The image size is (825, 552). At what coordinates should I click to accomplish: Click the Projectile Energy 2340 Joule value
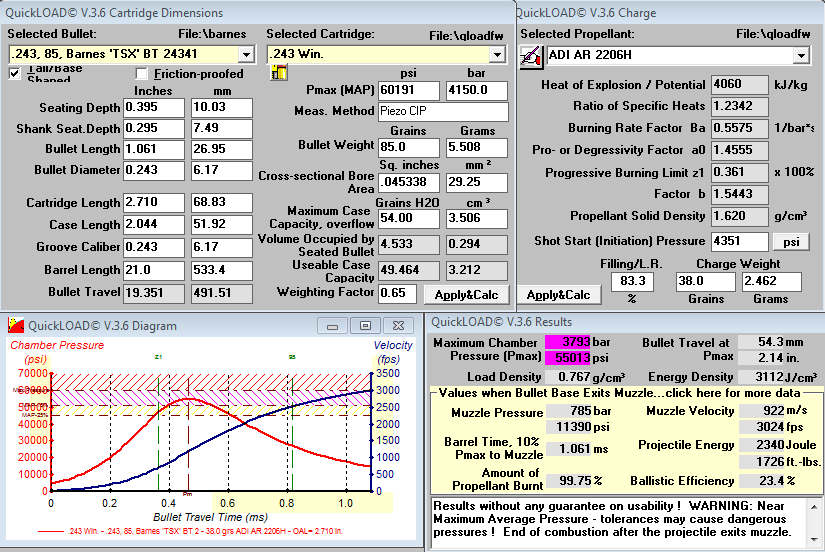pos(762,445)
